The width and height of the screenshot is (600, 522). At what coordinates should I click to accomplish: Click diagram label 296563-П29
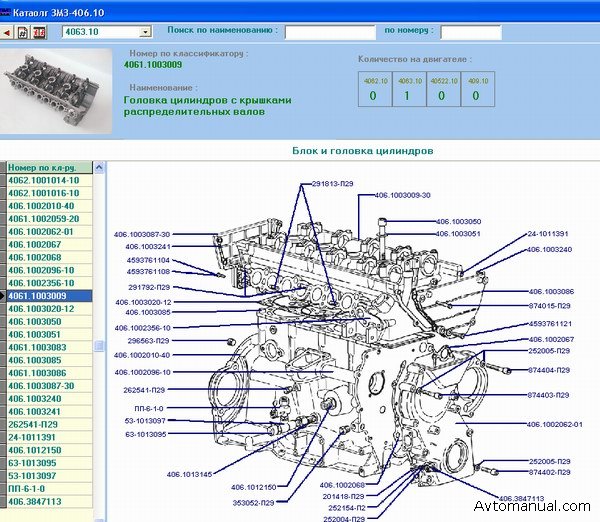coord(148,341)
